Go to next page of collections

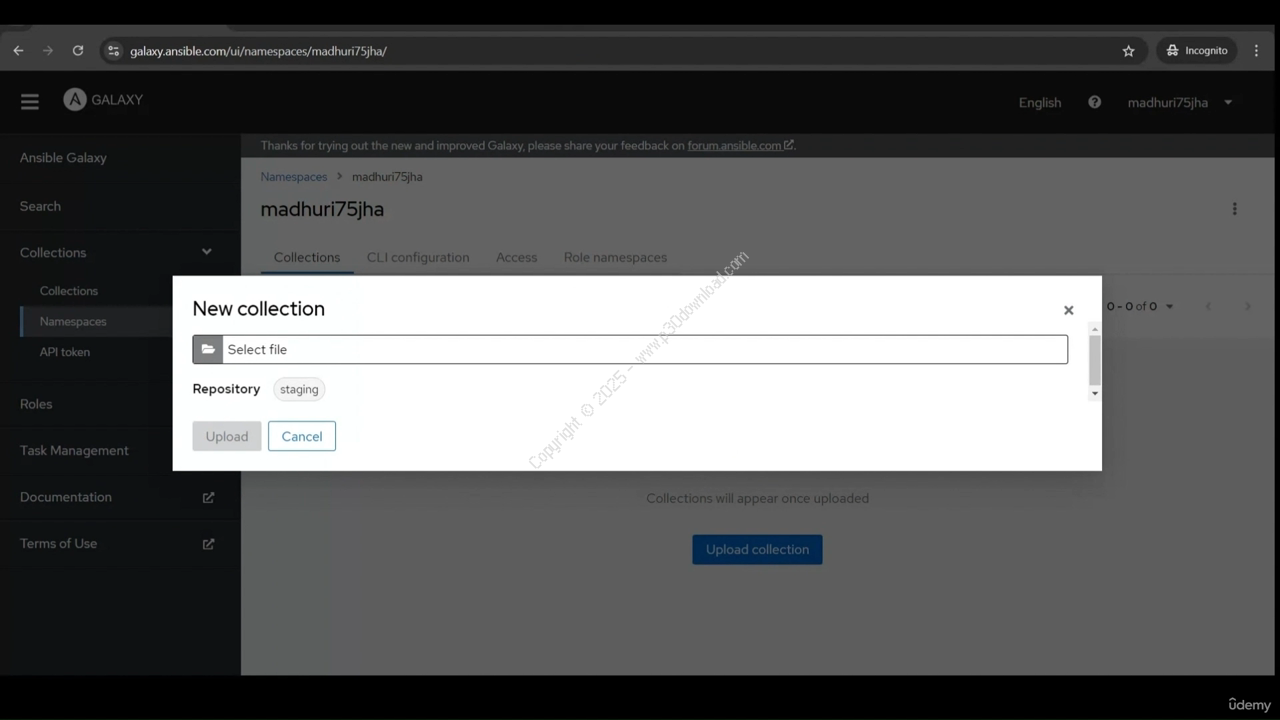(x=1248, y=306)
